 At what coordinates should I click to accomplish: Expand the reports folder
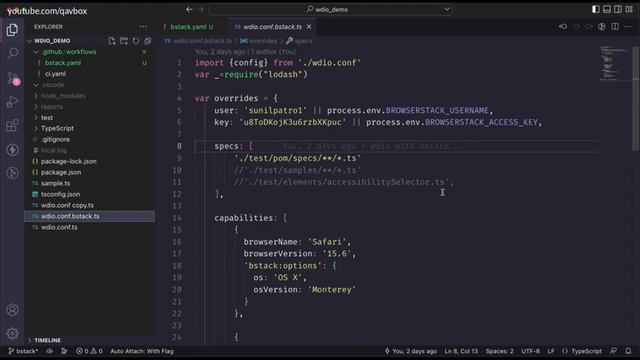click(x=52, y=107)
